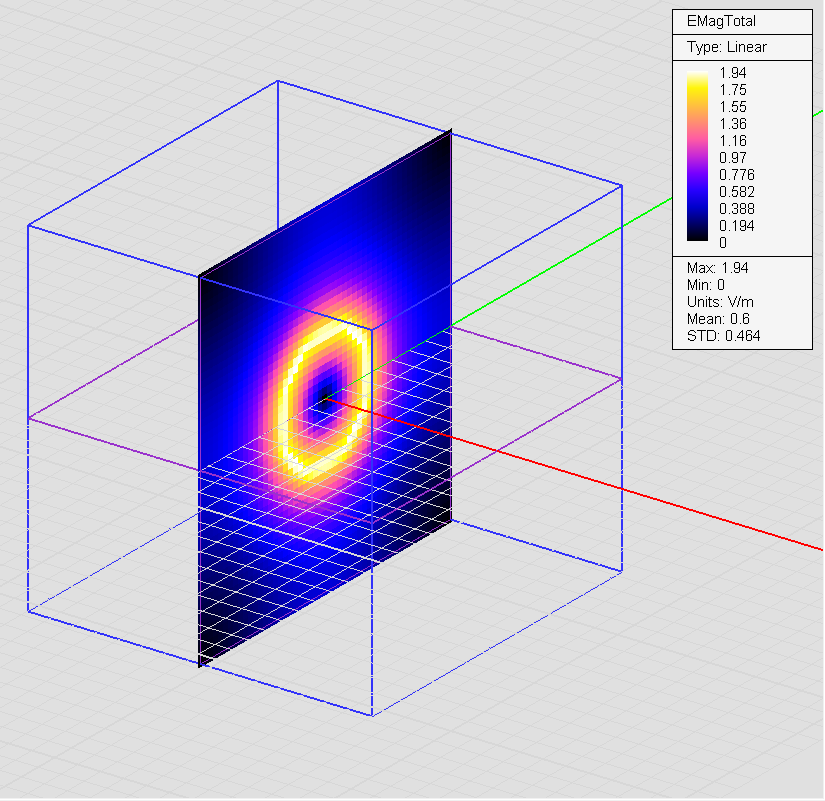The width and height of the screenshot is (825, 801).
Task: Pick the yellow high-intensity ring
Action: tap(290, 400)
